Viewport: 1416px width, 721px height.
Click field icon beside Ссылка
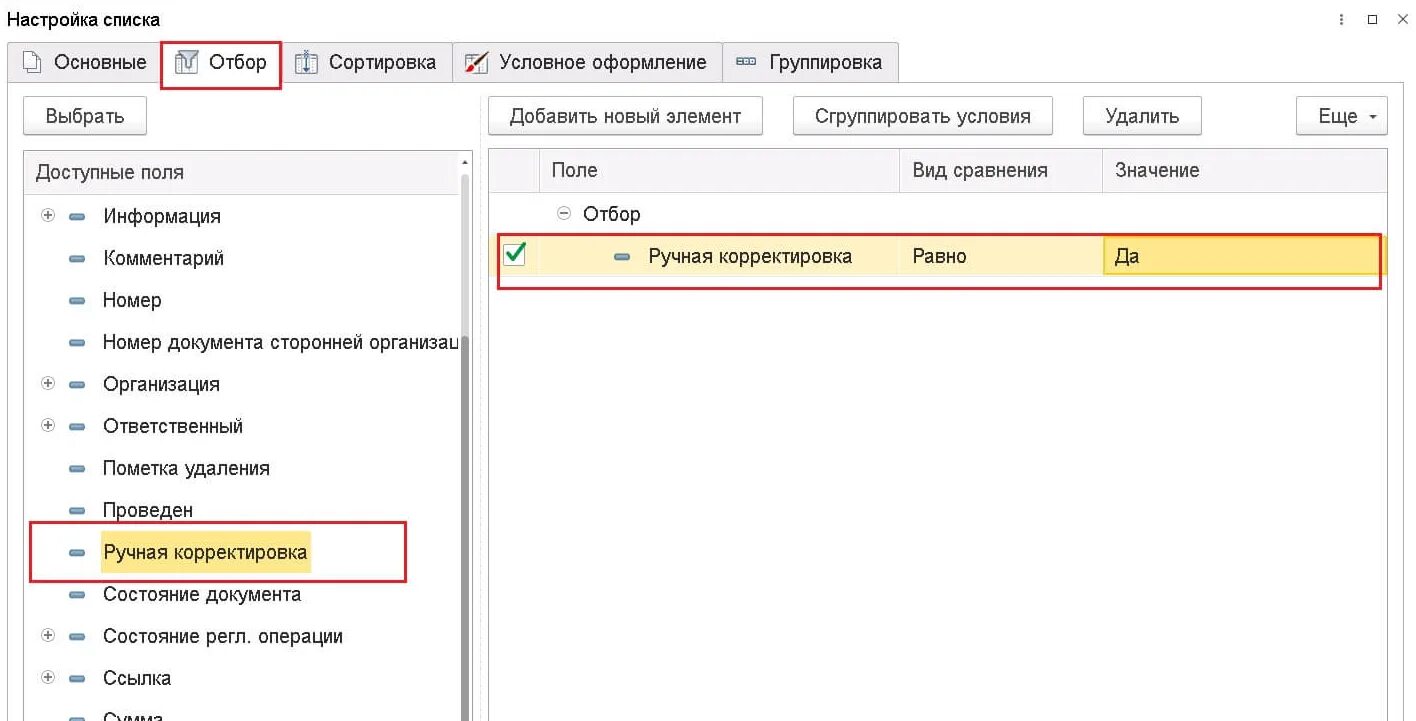click(77, 679)
